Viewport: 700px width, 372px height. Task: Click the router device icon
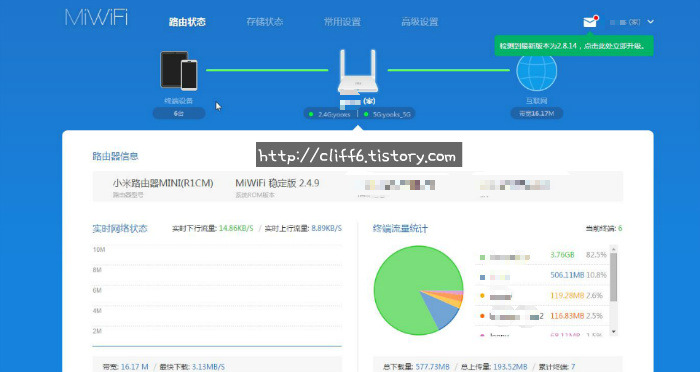coord(357,71)
